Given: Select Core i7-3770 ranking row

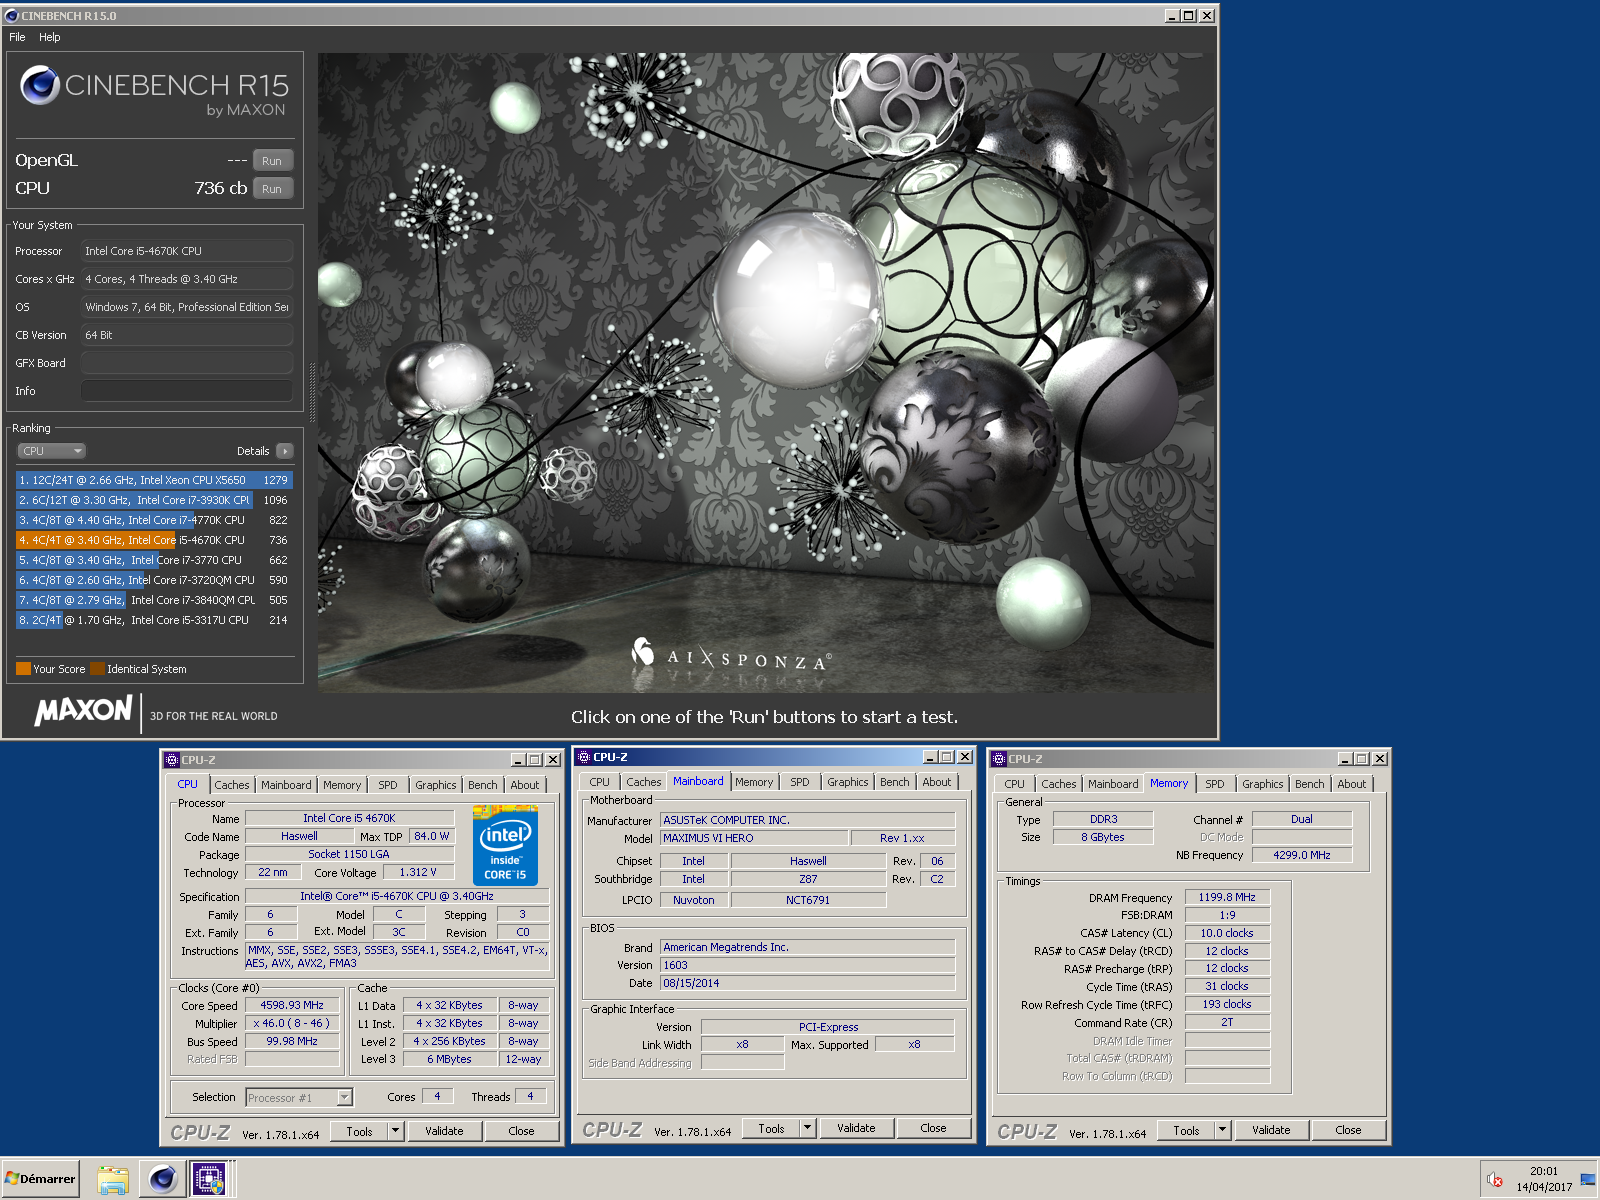Looking at the screenshot, I should point(154,560).
